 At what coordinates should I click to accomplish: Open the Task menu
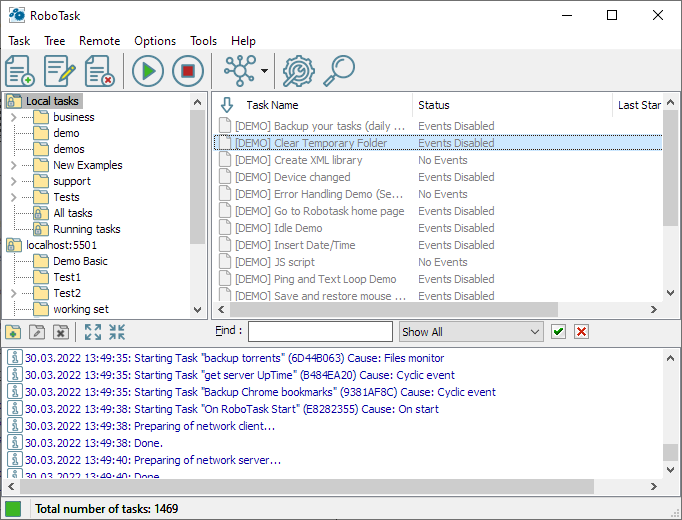point(19,41)
